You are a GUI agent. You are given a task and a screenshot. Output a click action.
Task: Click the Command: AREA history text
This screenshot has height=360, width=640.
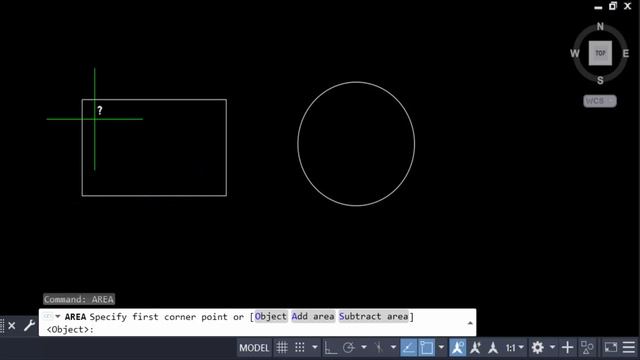click(x=79, y=299)
